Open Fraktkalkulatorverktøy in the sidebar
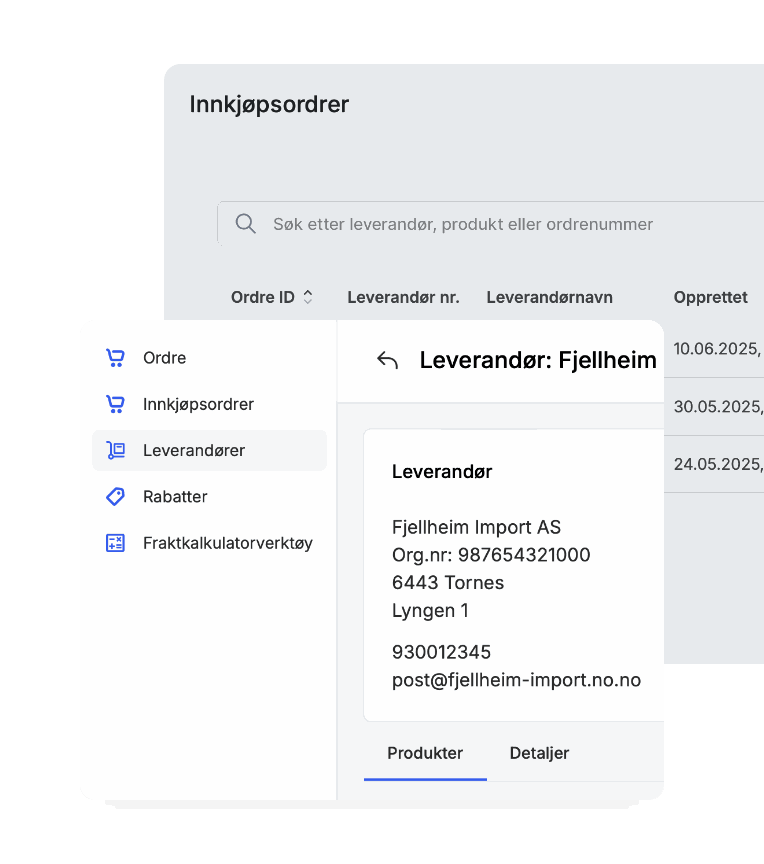The width and height of the screenshot is (764, 864). coord(209,543)
